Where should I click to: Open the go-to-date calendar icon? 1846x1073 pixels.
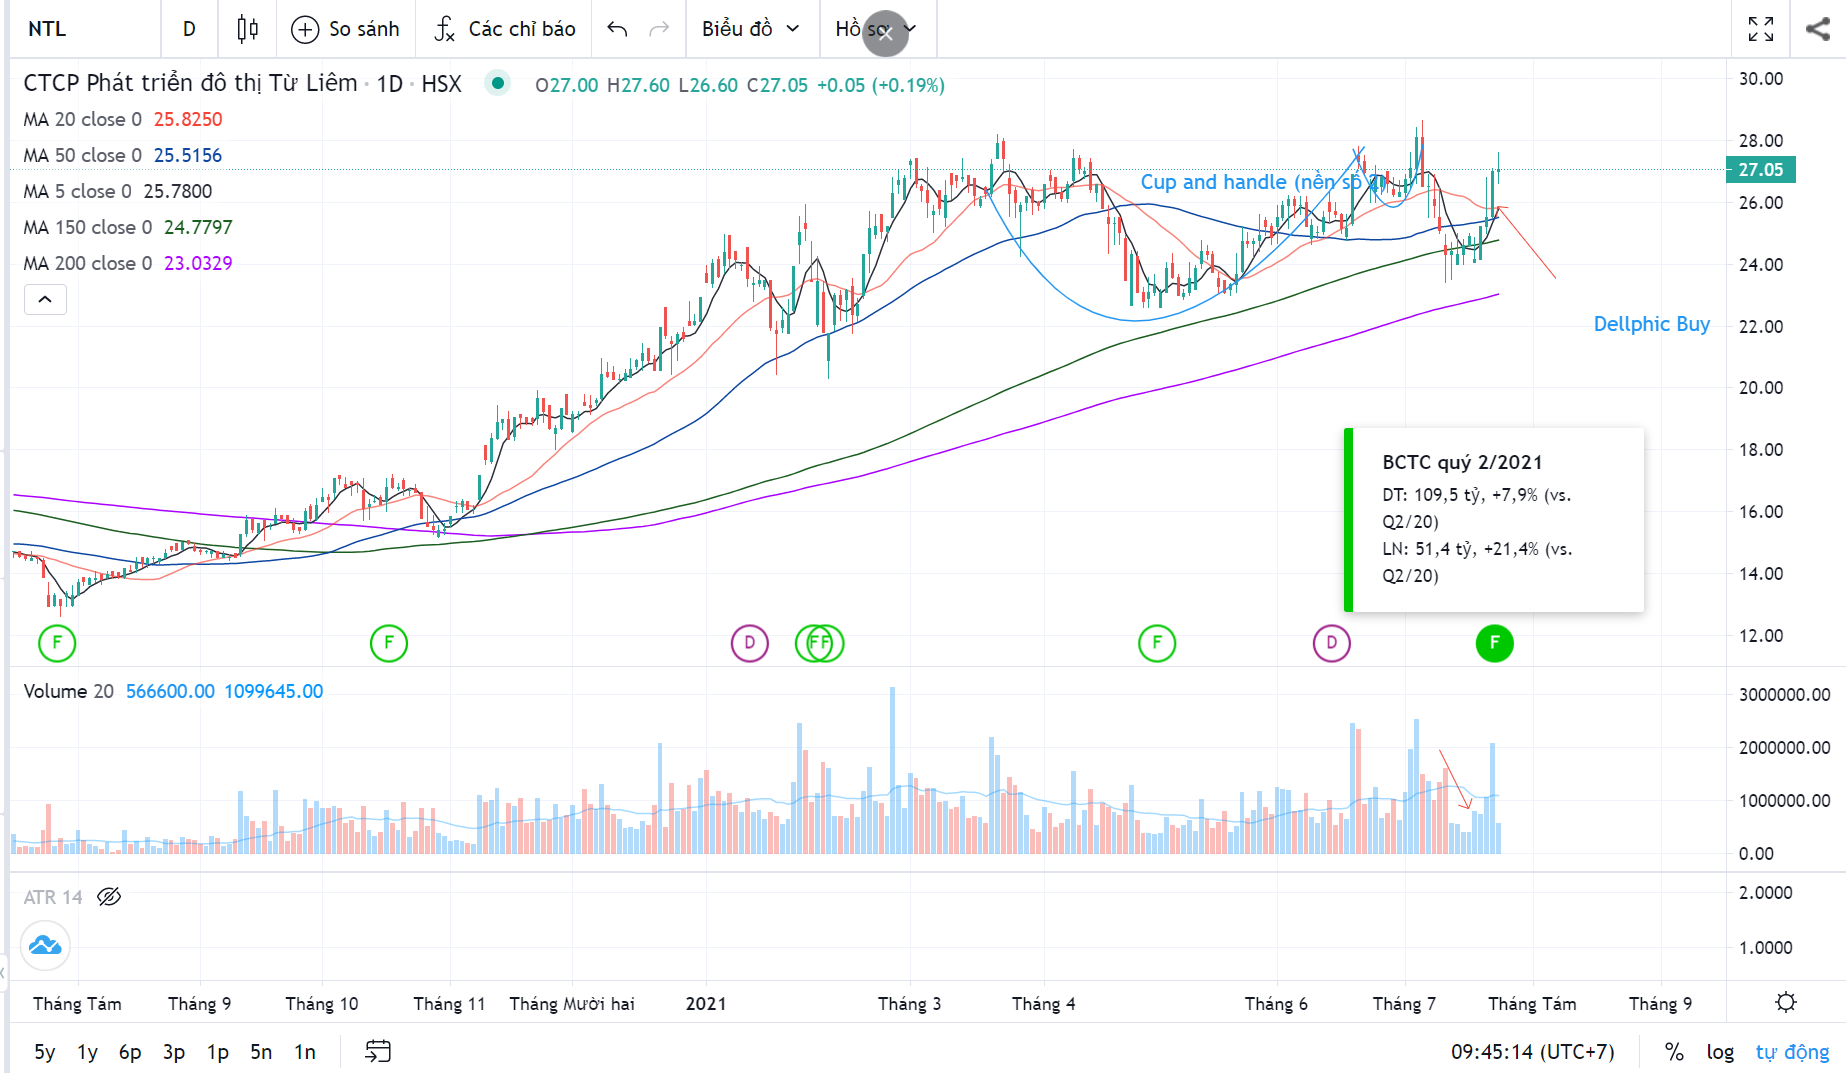[378, 1051]
